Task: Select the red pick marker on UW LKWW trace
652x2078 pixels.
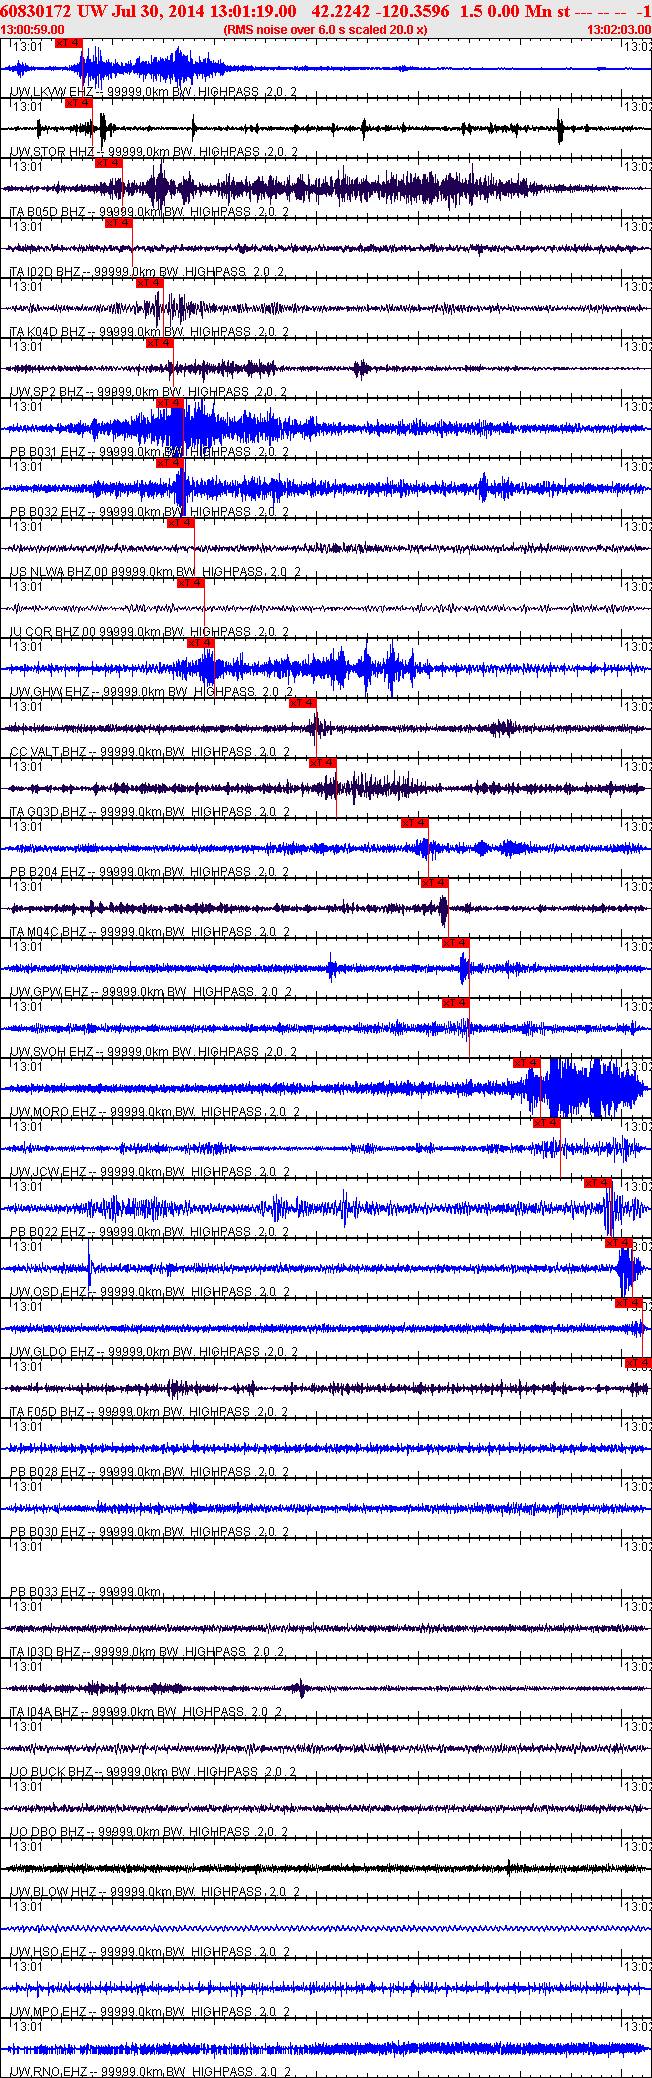Action: click(69, 43)
